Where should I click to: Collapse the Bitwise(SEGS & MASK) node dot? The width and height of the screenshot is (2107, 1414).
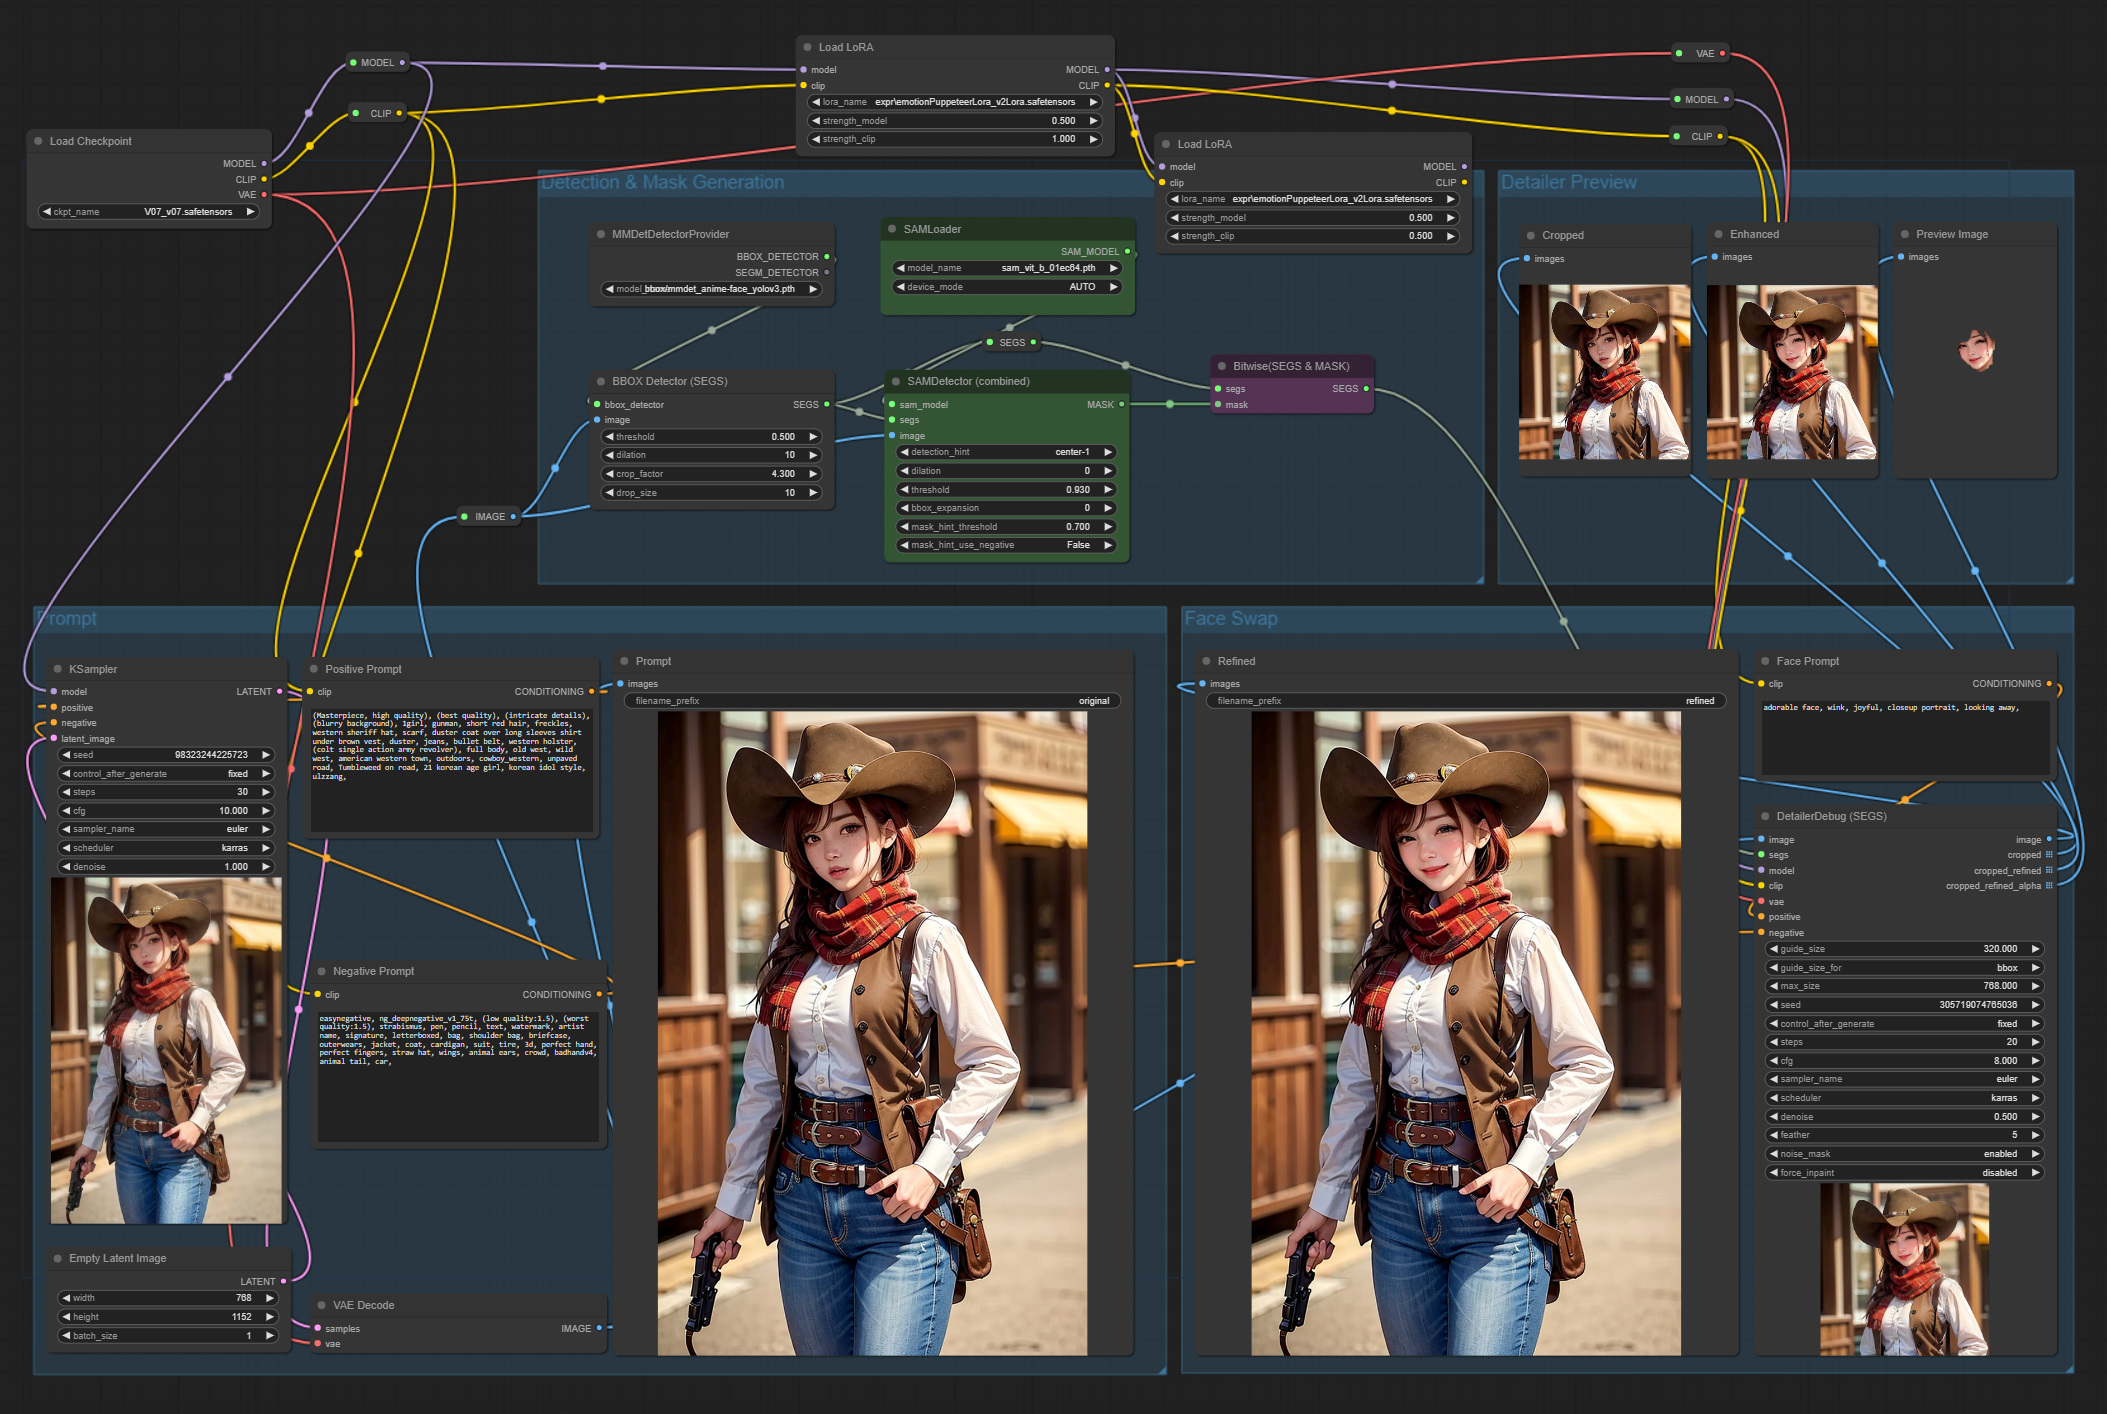point(1222,366)
